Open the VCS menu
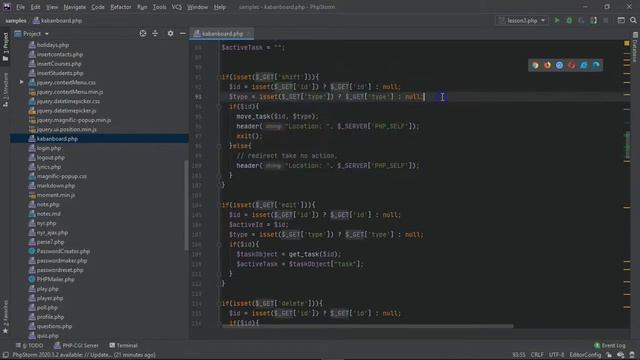Screen dimensions: 640x360 point(177,7)
